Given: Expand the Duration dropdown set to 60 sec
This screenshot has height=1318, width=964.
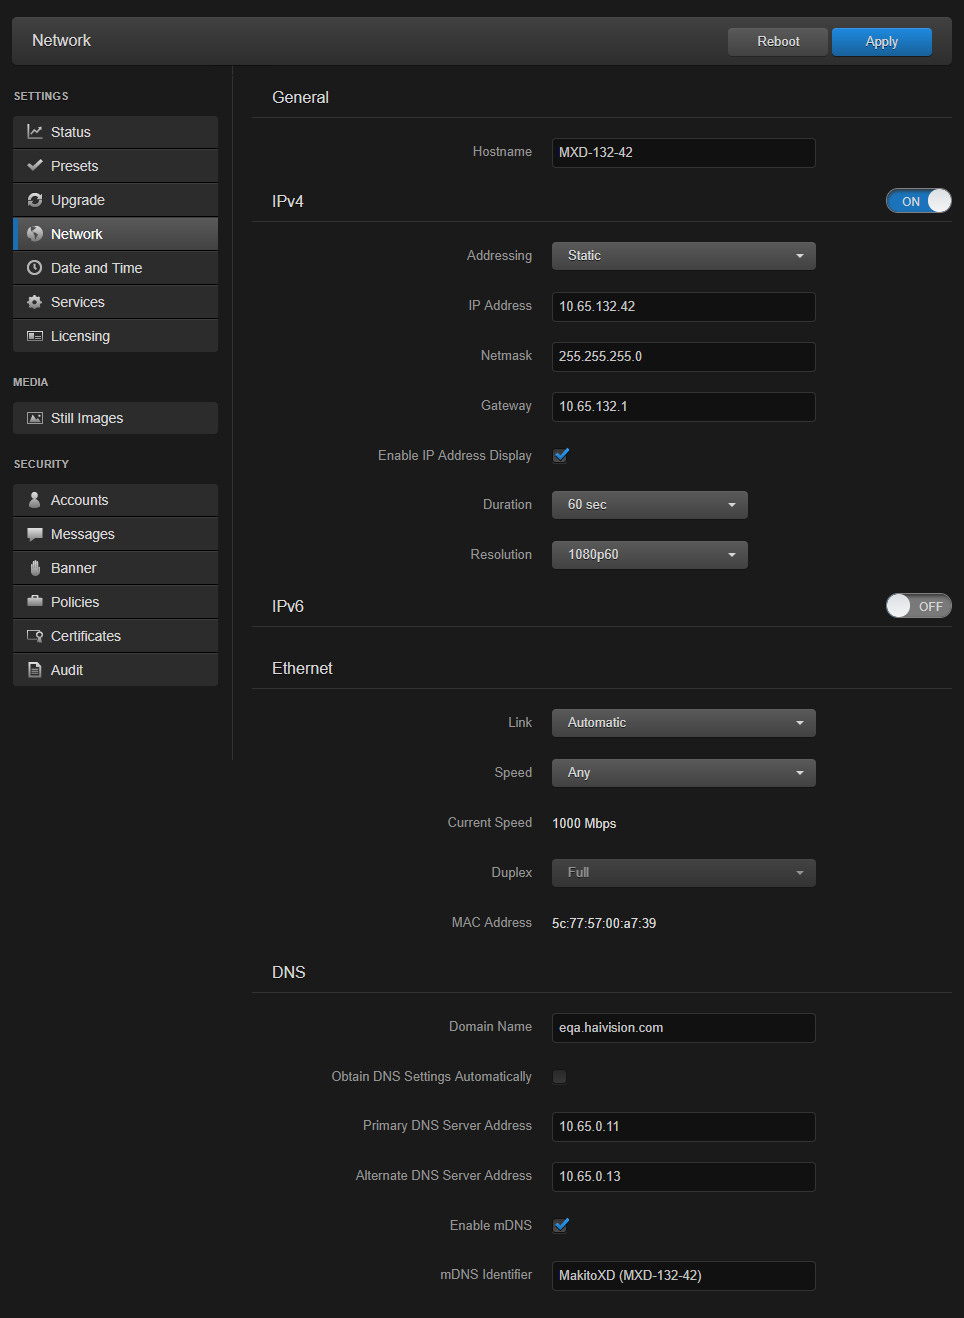Looking at the screenshot, I should (649, 504).
